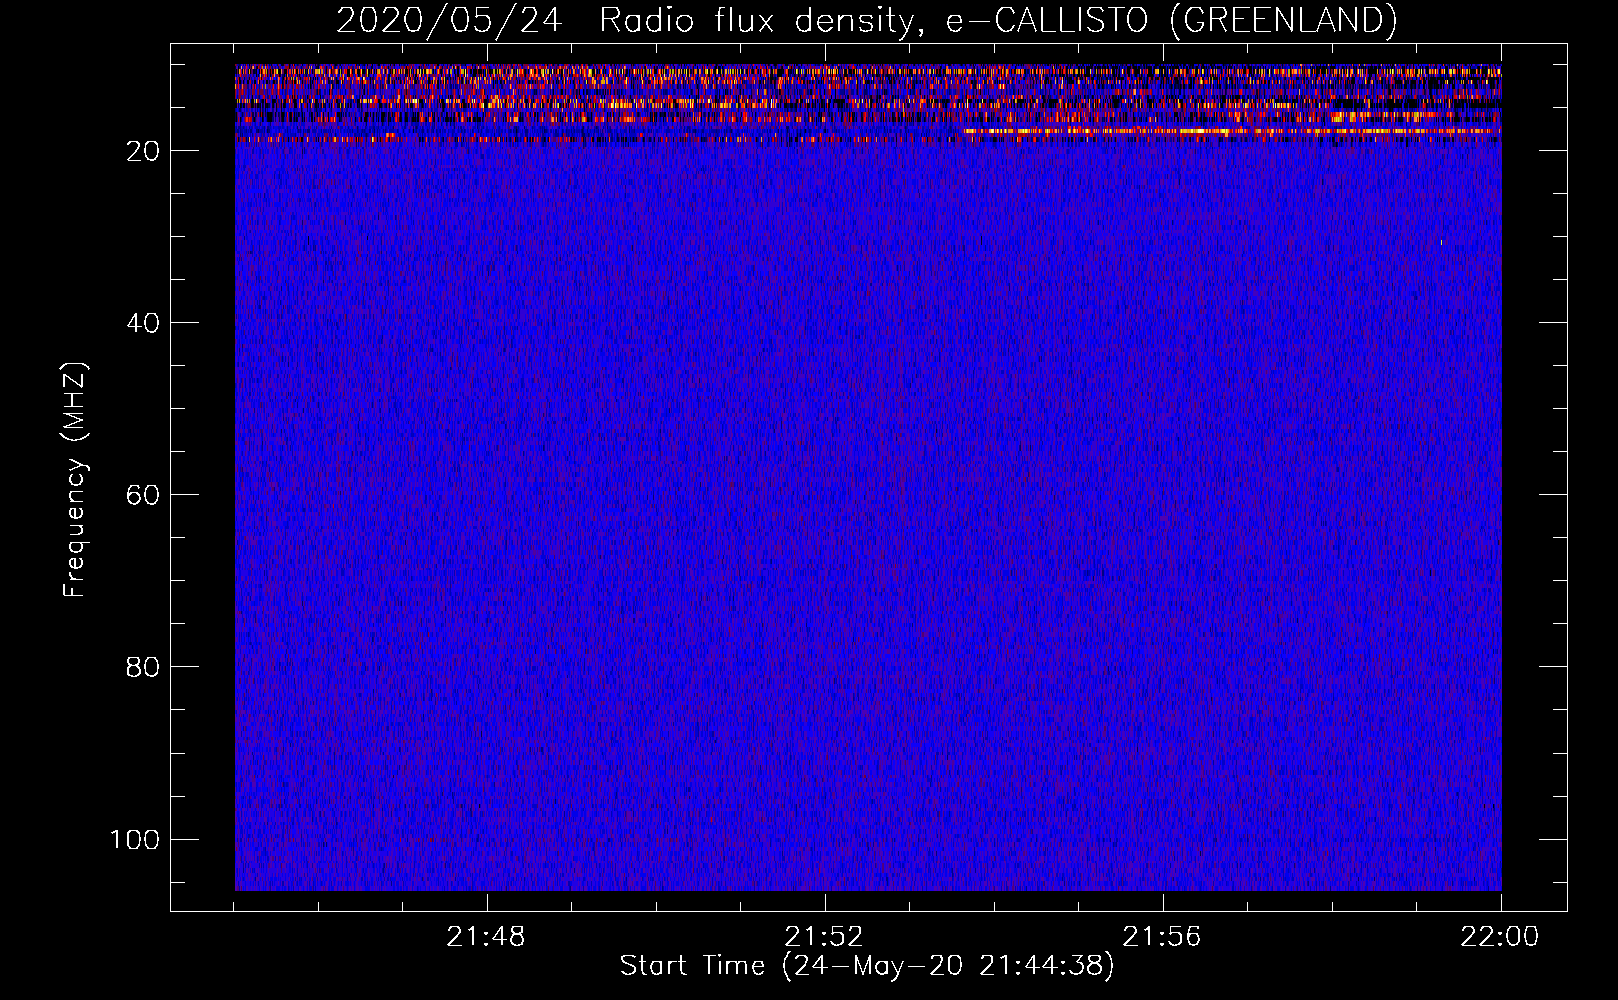Click the plot title mentioning e-CALLISTO (GREENLAND)
This screenshot has width=1618, height=1000.
pyautogui.click(x=866, y=20)
